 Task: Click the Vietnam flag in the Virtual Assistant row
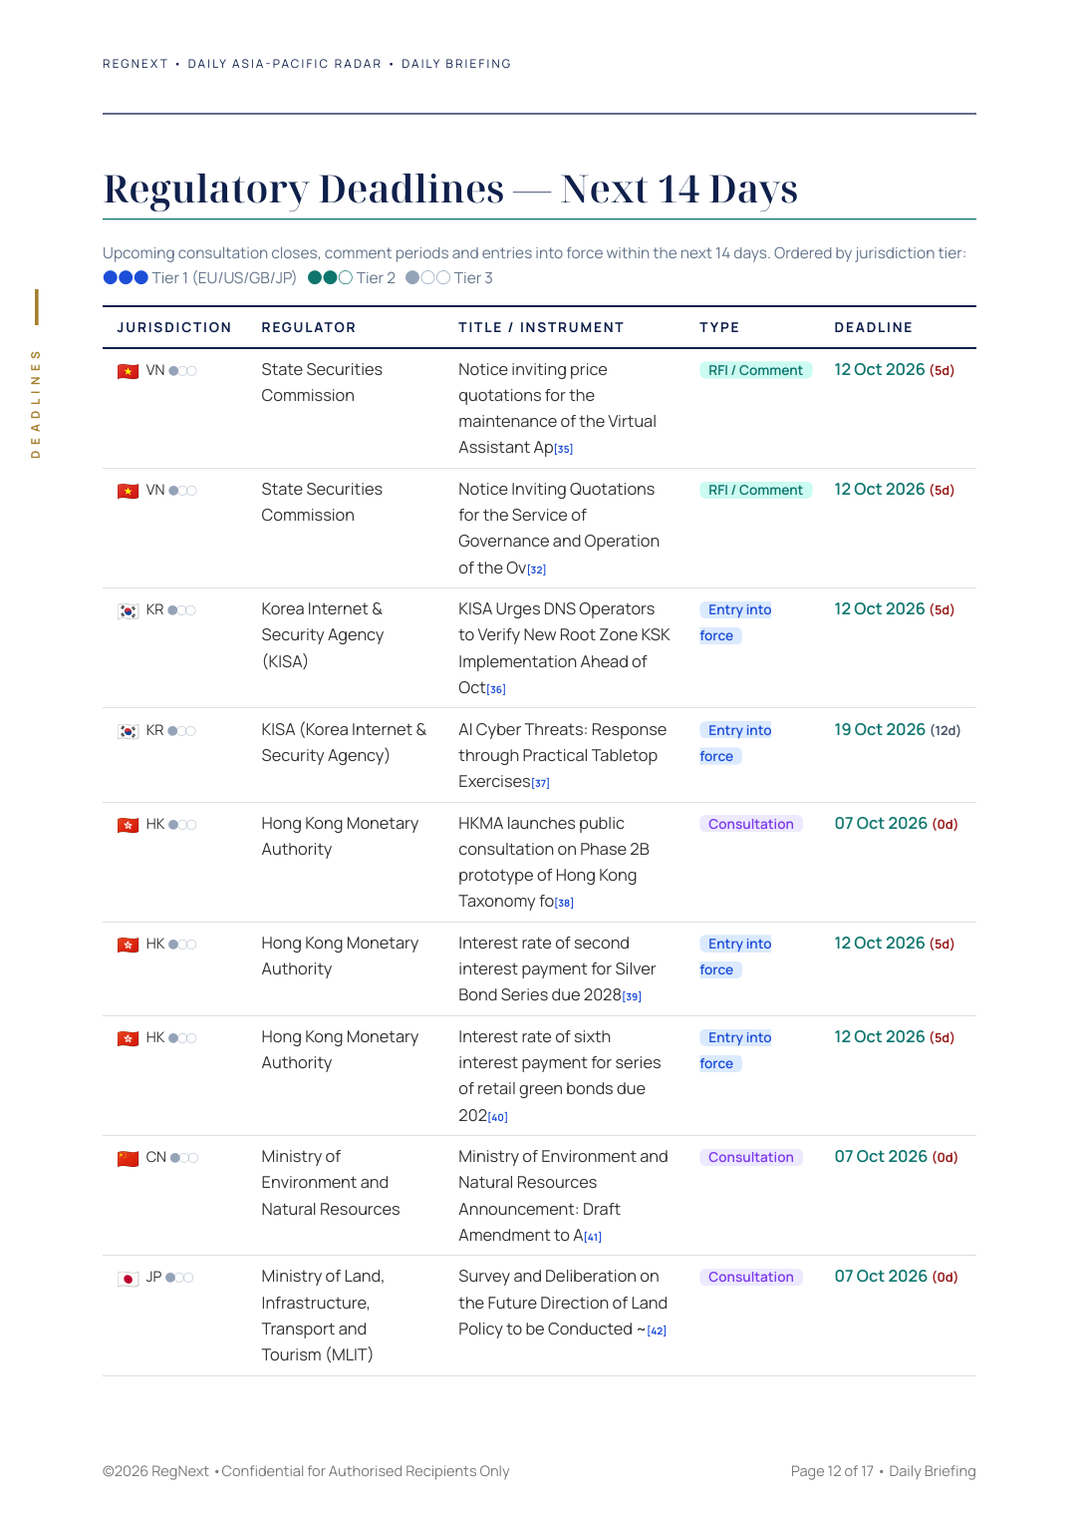pos(128,371)
